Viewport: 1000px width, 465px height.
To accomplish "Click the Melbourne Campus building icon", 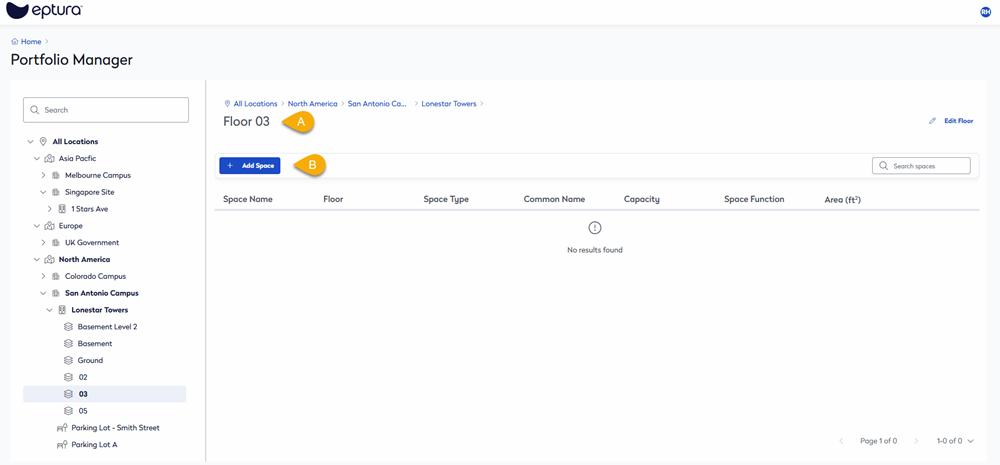I will (x=55, y=175).
